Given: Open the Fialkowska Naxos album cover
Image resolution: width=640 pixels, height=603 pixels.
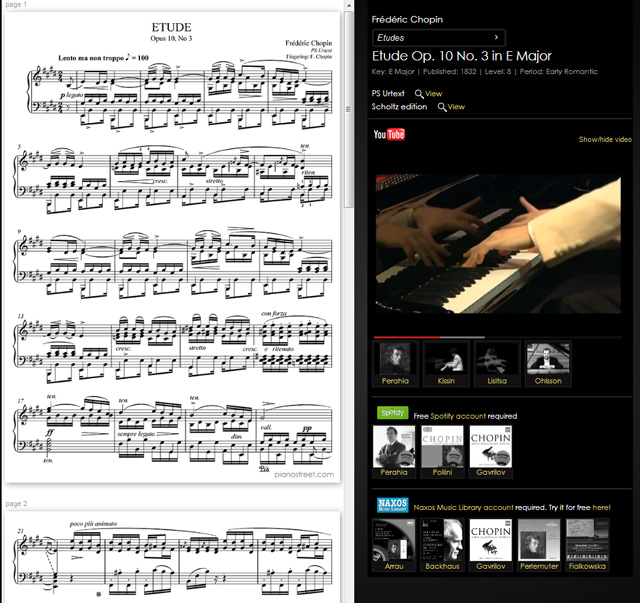Looking at the screenshot, I should [587, 540].
